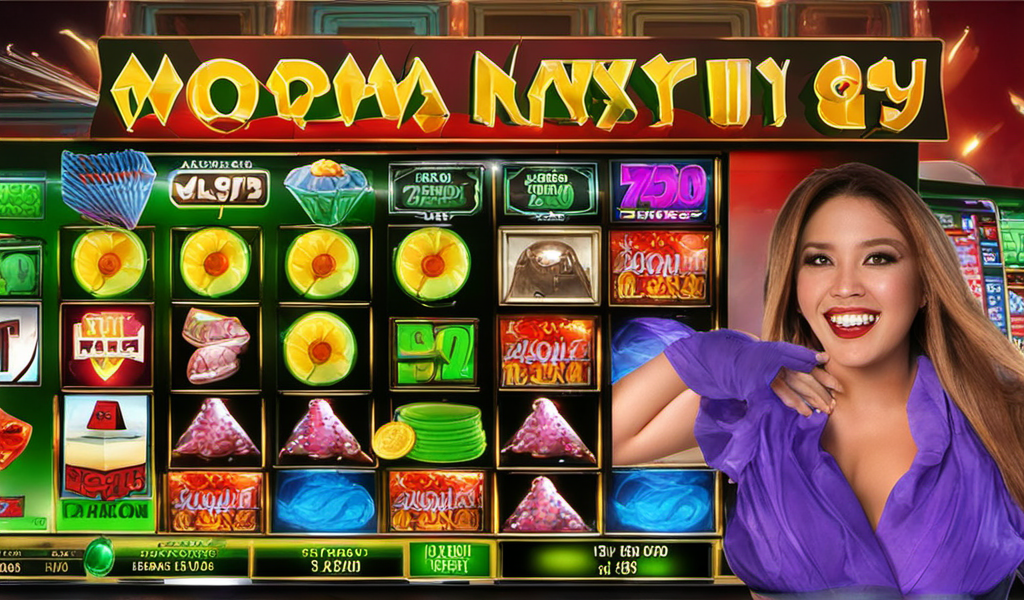Select the diamond gem with gold top
Image resolution: width=1024 pixels, height=600 pixels.
point(327,191)
